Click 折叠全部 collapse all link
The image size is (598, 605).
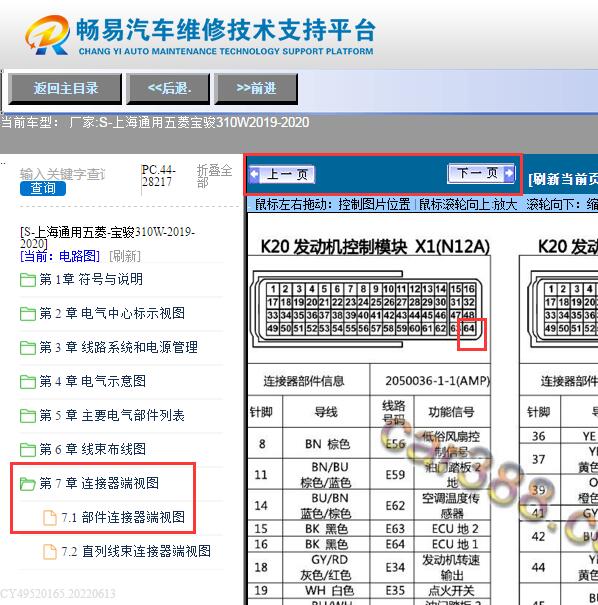(215, 176)
